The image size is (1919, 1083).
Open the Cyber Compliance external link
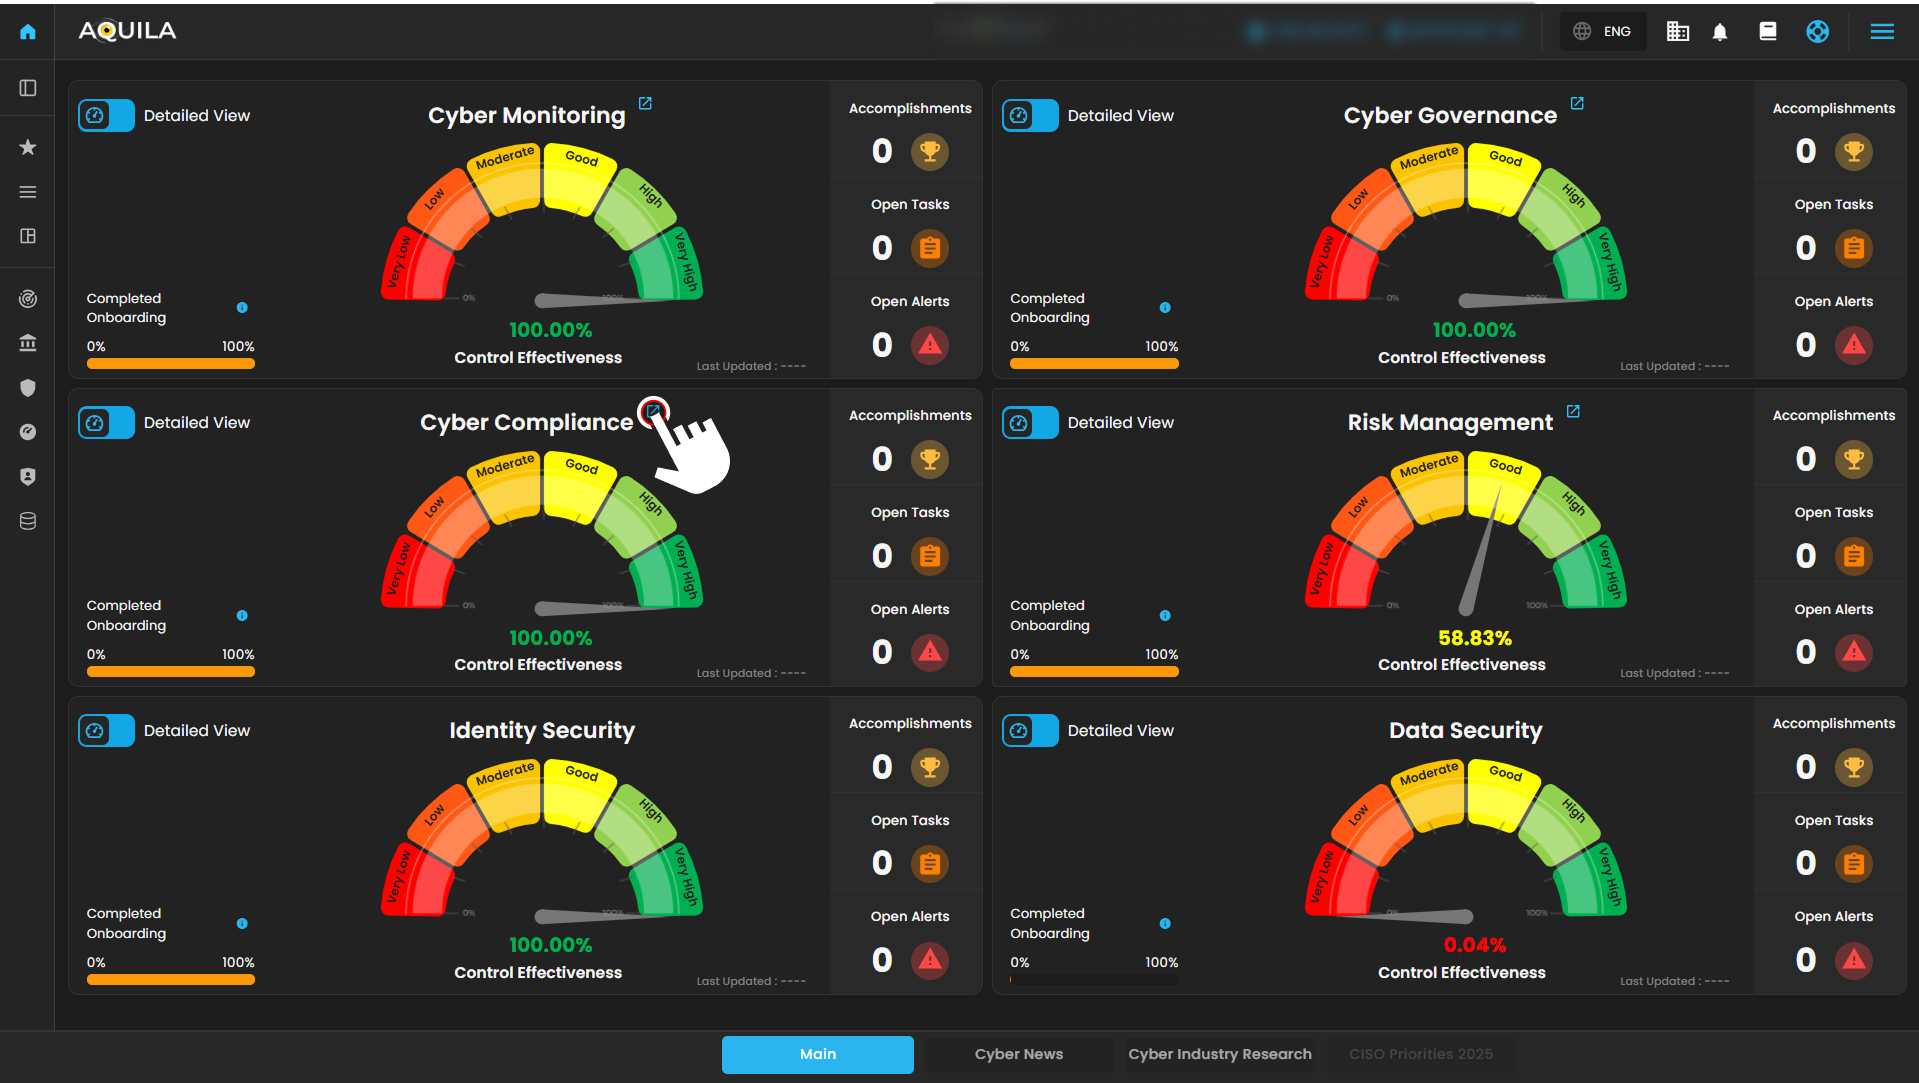tap(653, 411)
